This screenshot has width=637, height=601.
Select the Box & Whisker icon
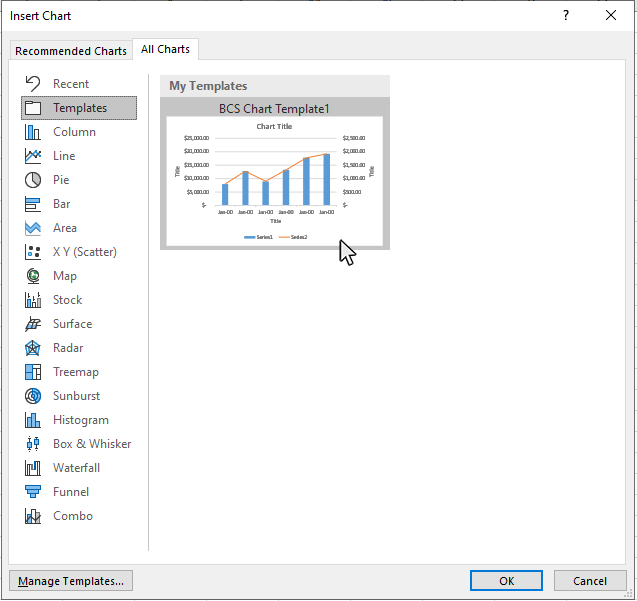32,444
